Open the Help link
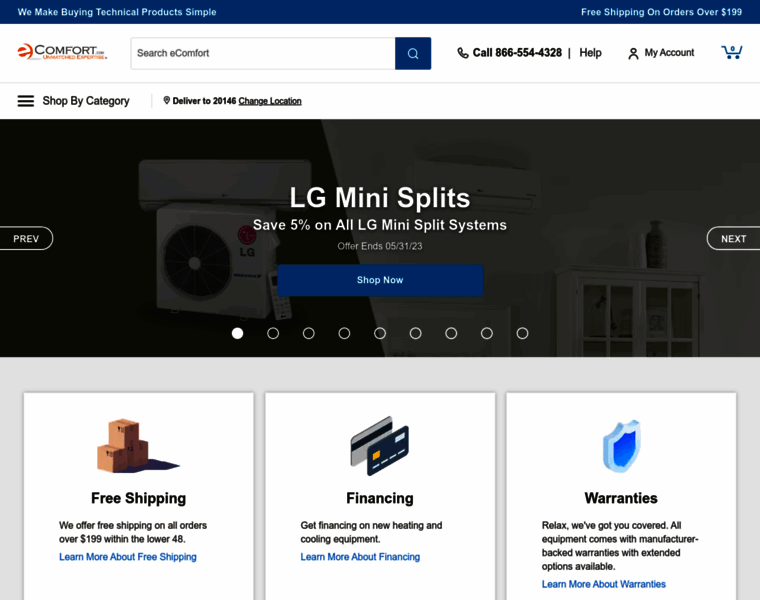This screenshot has height=600, width=760. click(590, 53)
